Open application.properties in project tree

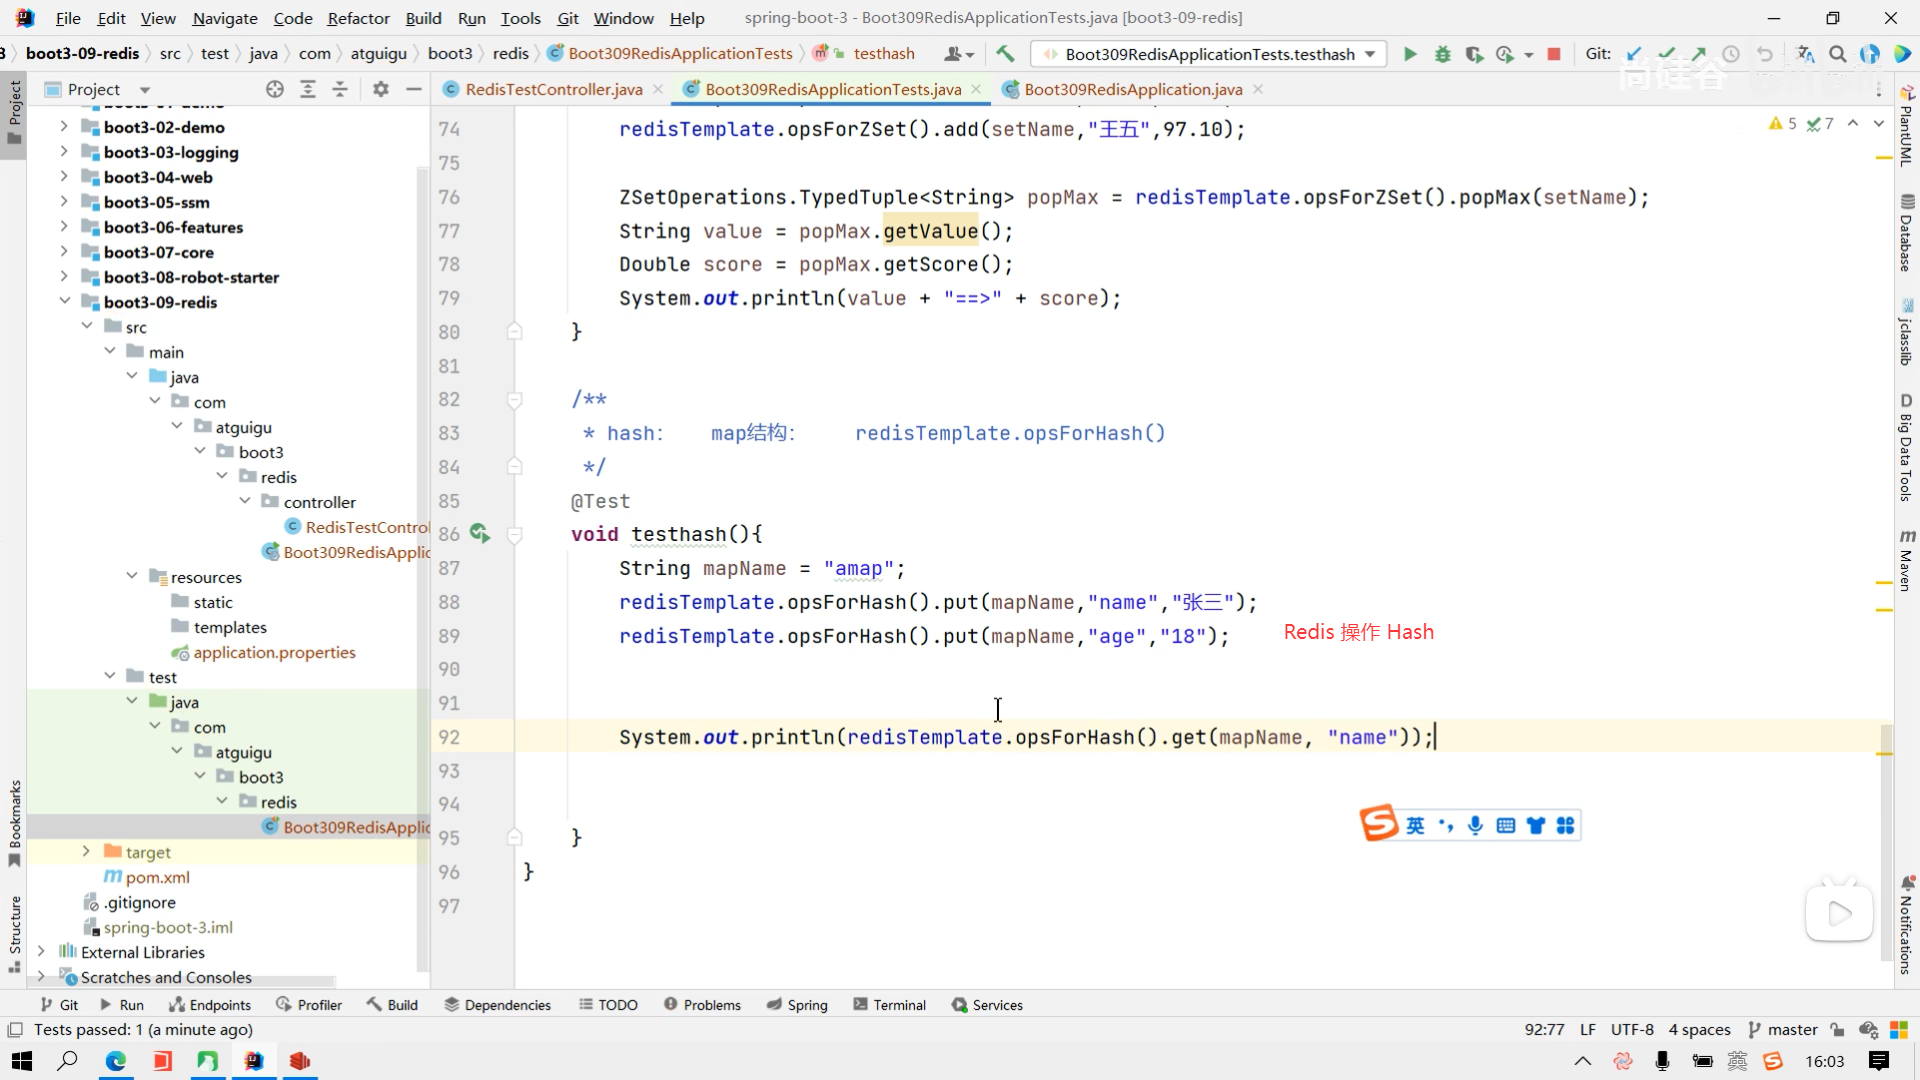[274, 652]
